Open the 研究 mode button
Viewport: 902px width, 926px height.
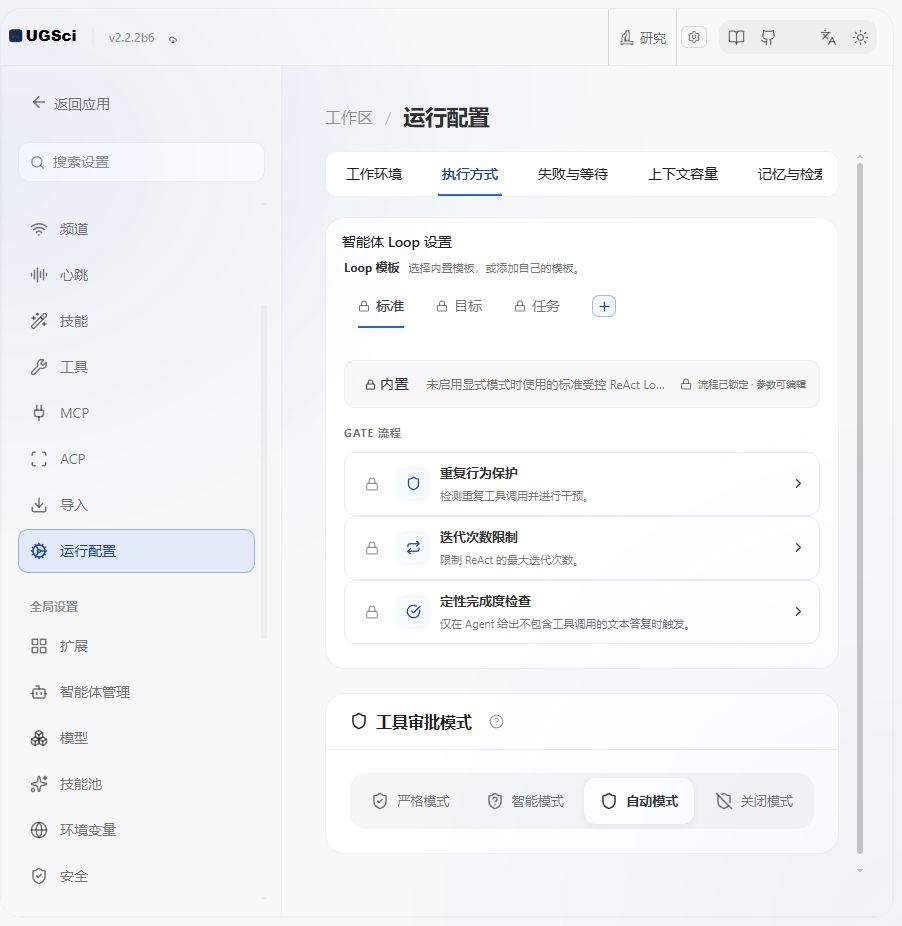tap(643, 38)
